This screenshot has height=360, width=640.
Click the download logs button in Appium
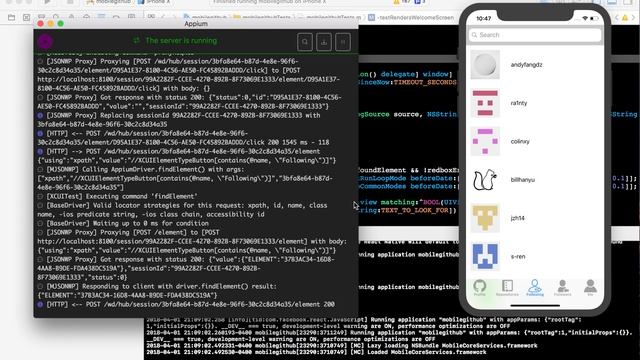324,42
